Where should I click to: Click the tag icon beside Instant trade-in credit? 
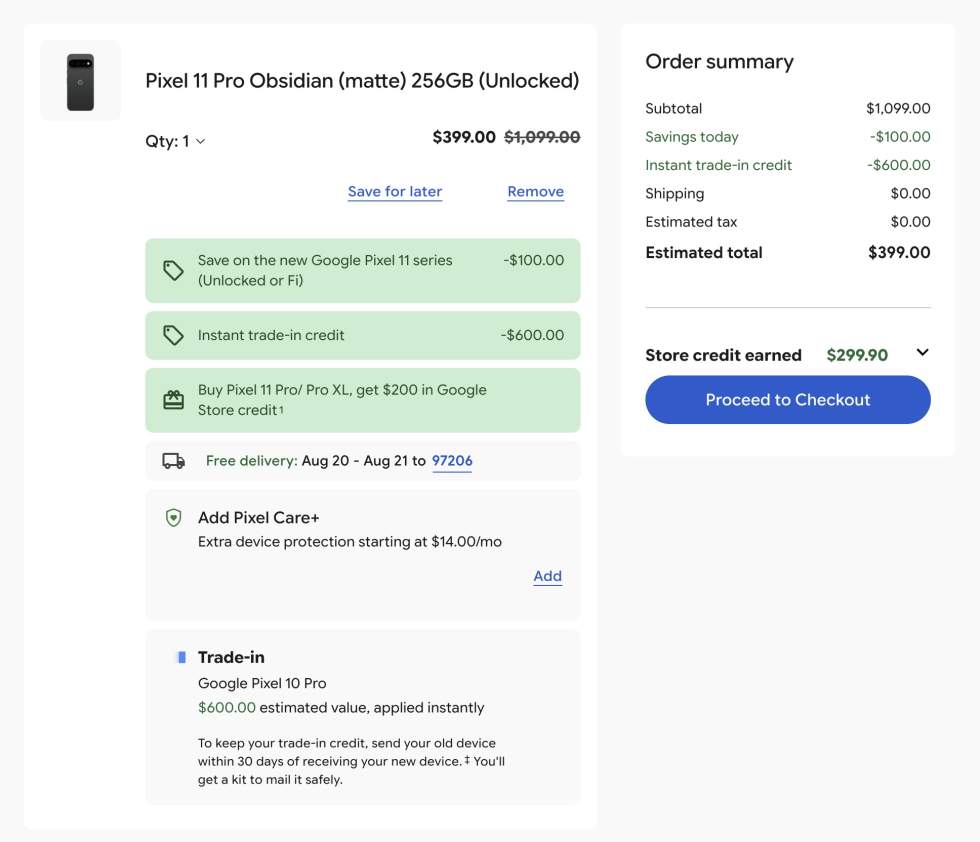(x=173, y=335)
